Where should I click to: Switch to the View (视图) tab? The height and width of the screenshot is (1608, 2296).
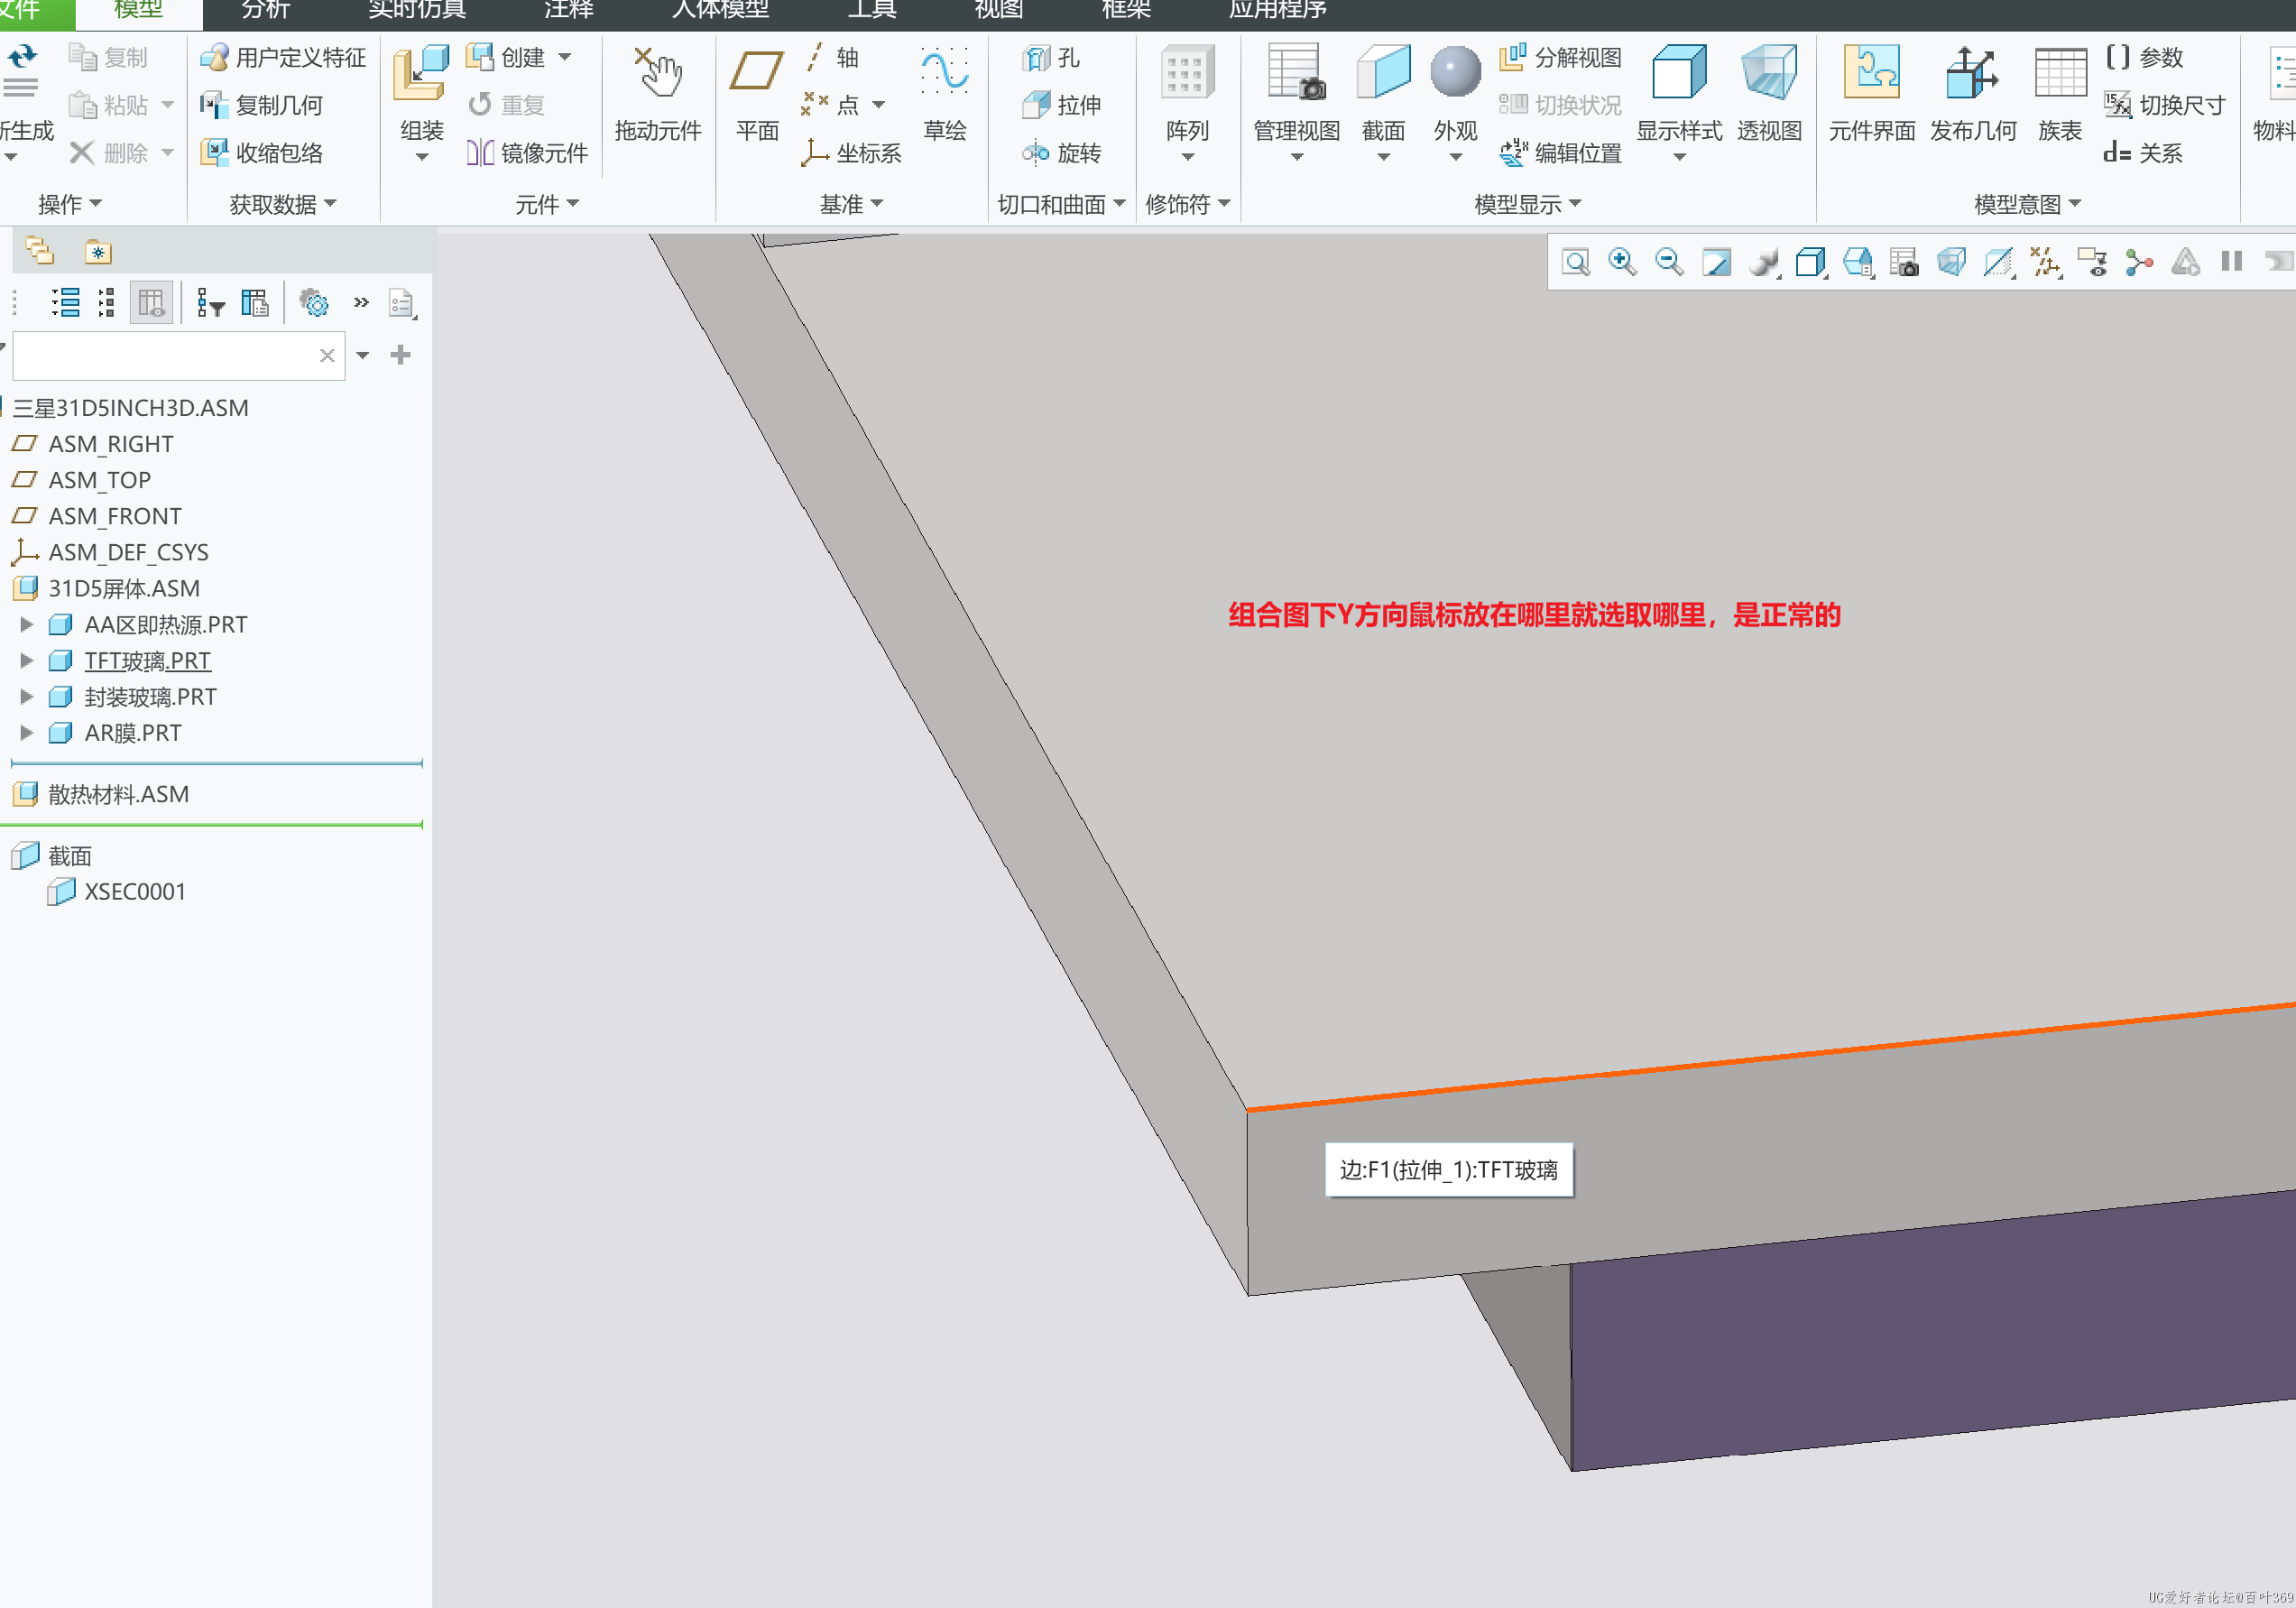pyautogui.click(x=998, y=11)
